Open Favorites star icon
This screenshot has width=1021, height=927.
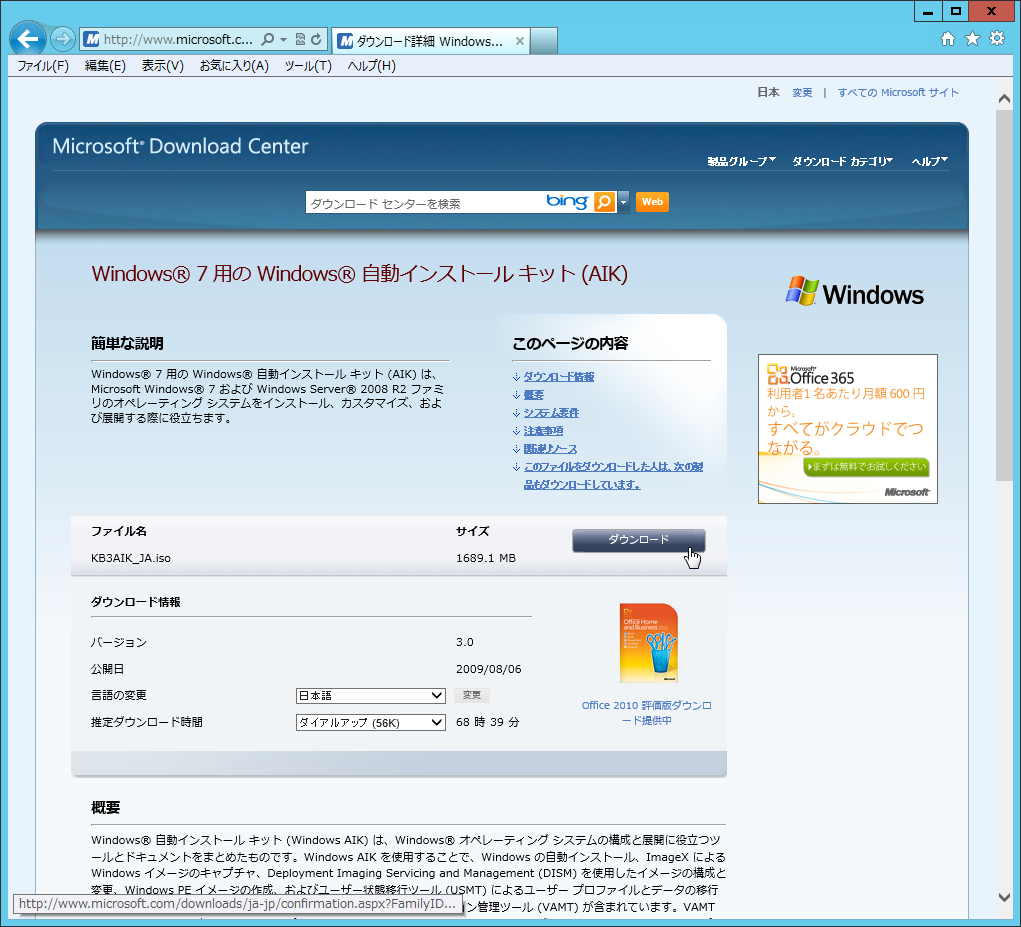(x=972, y=38)
